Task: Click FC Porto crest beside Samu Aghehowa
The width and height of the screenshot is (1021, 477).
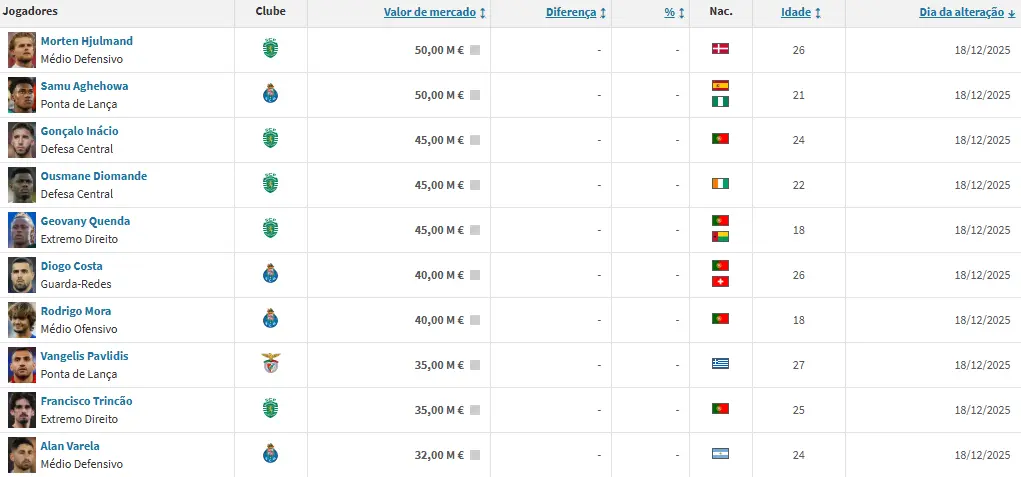Action: coord(270,93)
